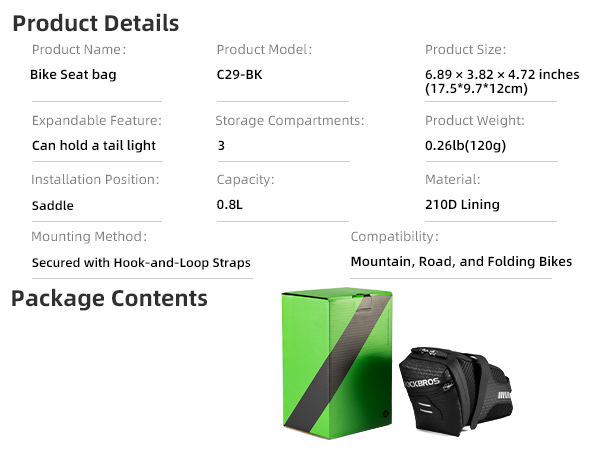Select the Saddle installation value

coord(53,205)
